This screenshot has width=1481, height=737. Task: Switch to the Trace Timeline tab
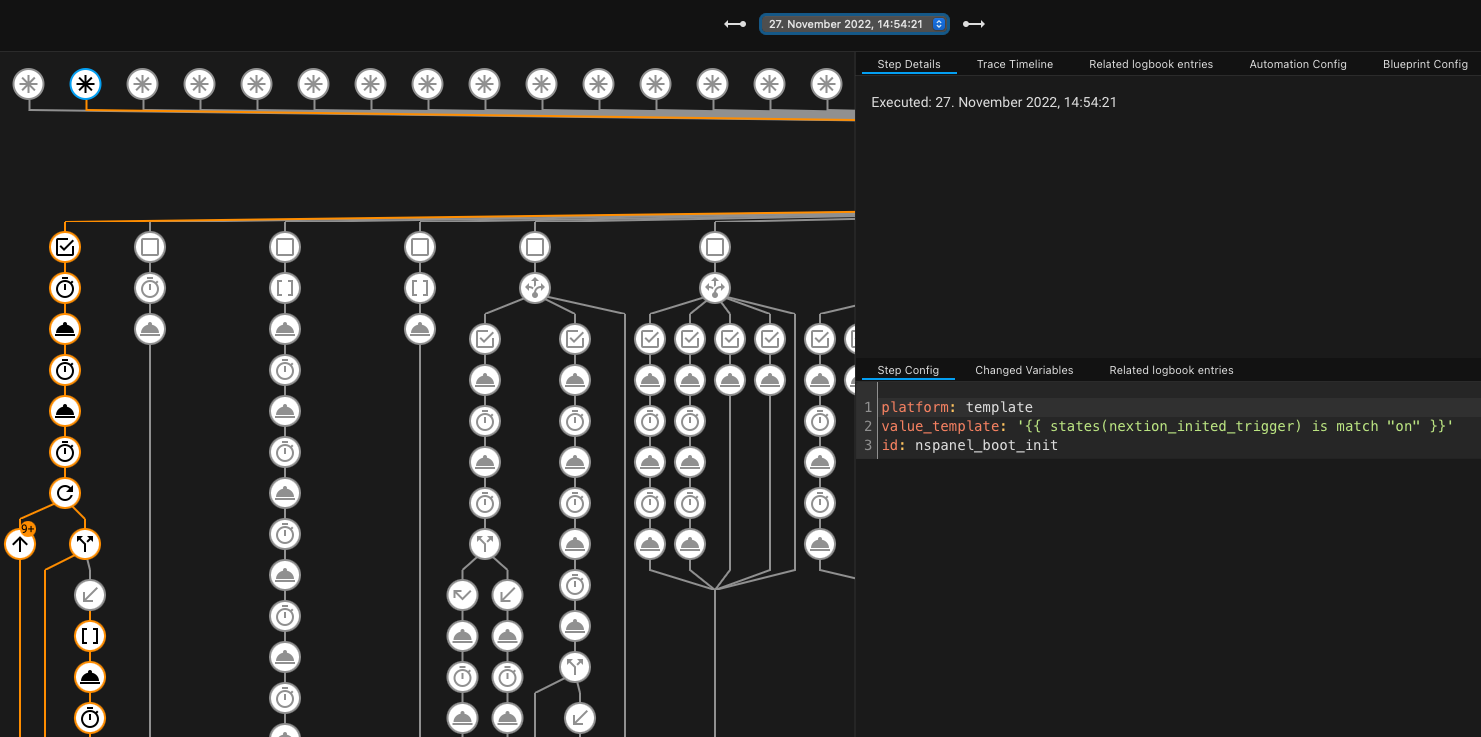tap(1014, 64)
